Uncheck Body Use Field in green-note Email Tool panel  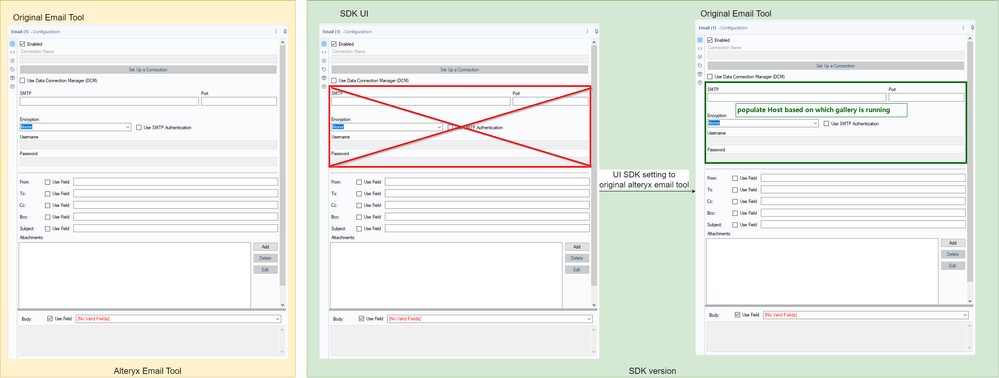737,315
